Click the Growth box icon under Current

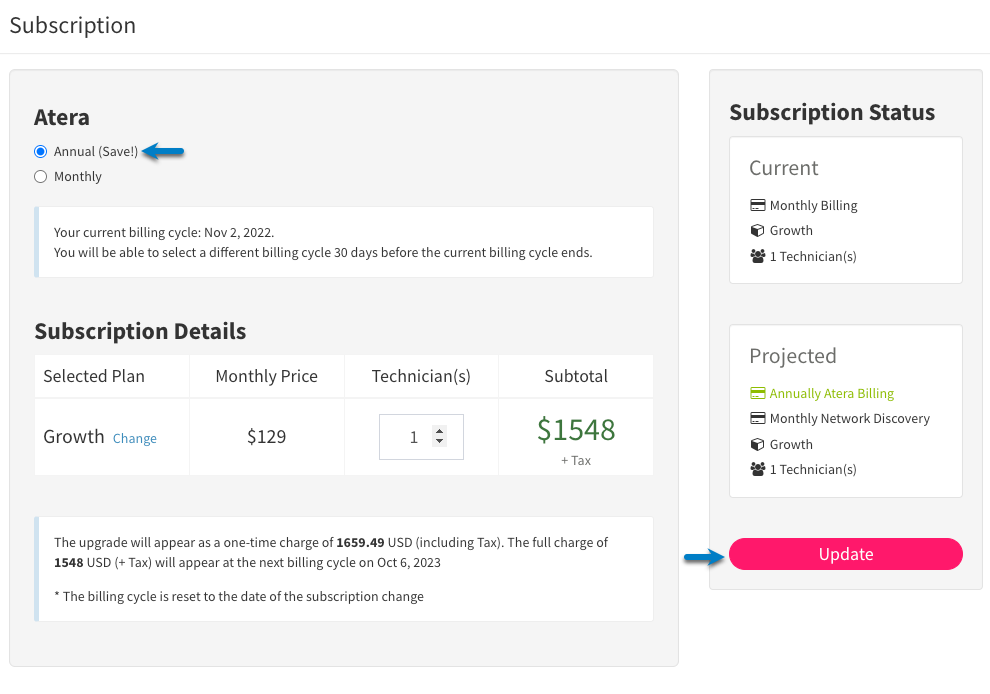pyautogui.click(x=758, y=230)
